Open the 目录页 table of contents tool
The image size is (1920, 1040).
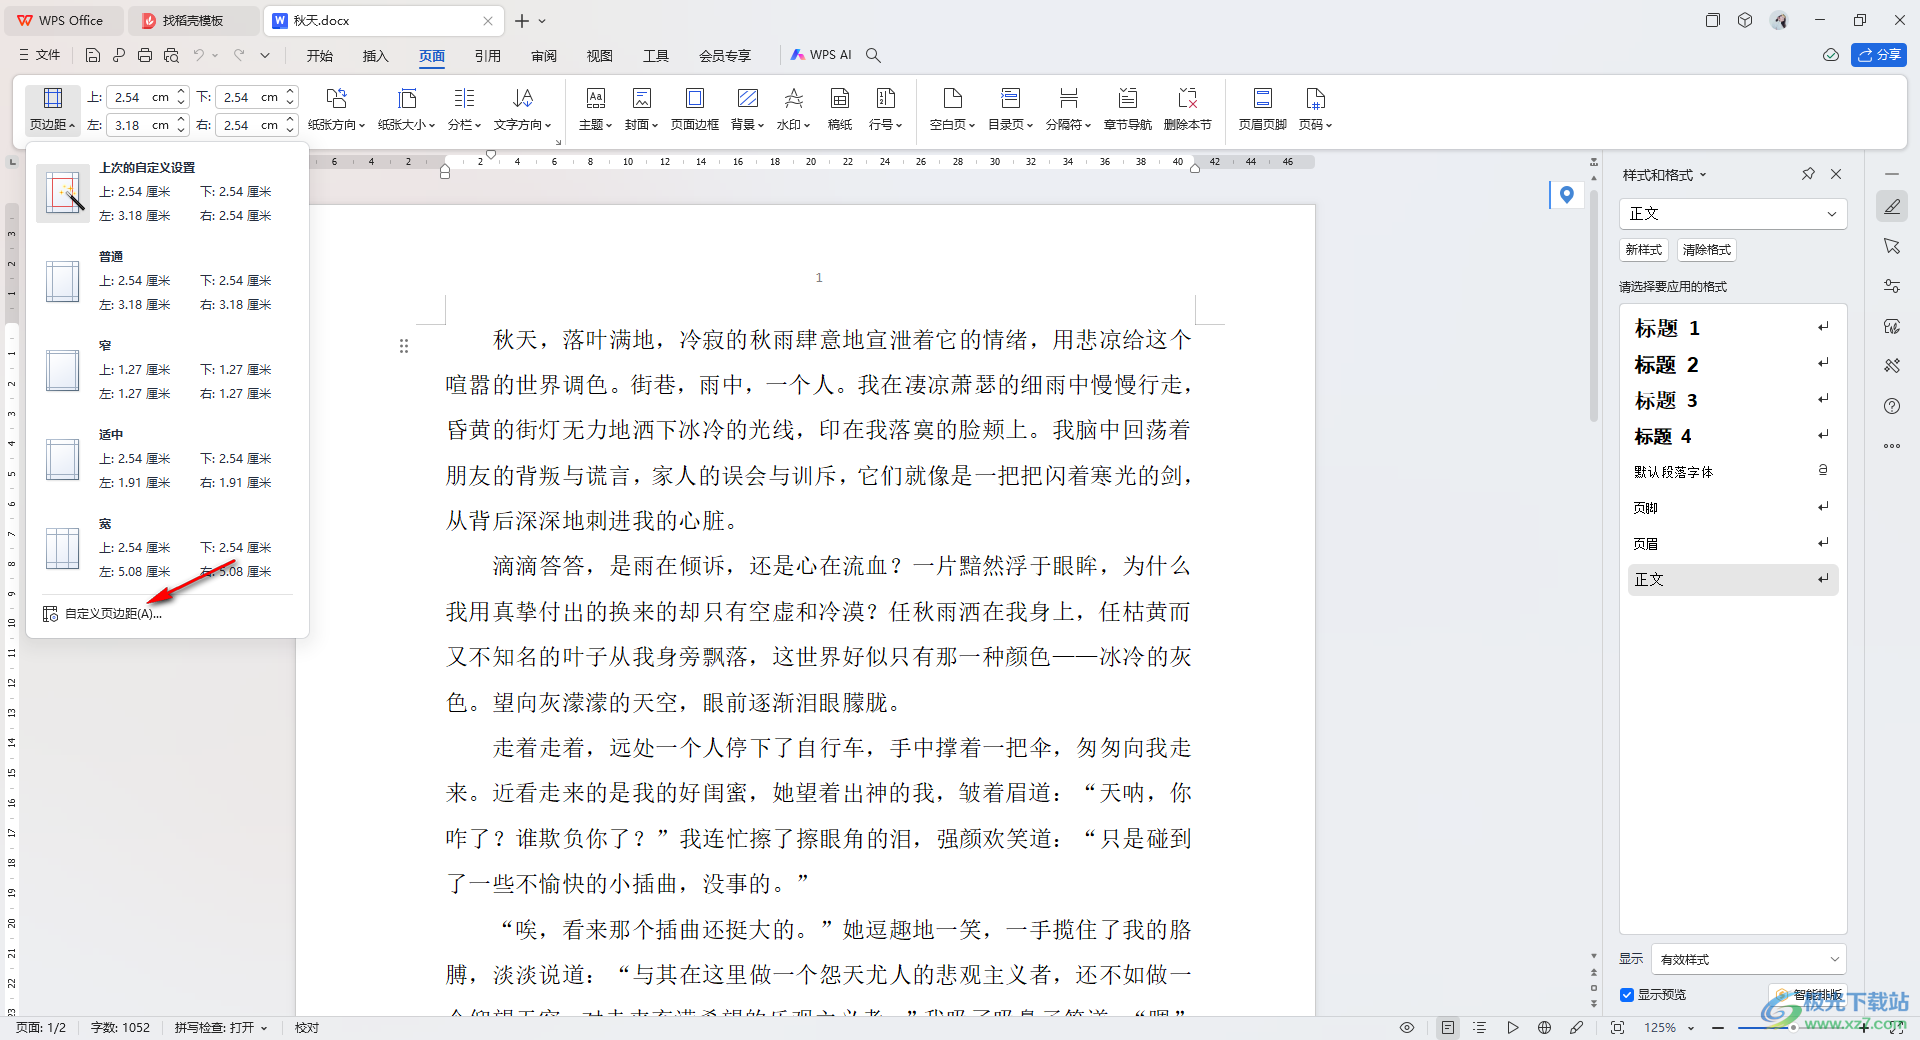coord(1011,109)
